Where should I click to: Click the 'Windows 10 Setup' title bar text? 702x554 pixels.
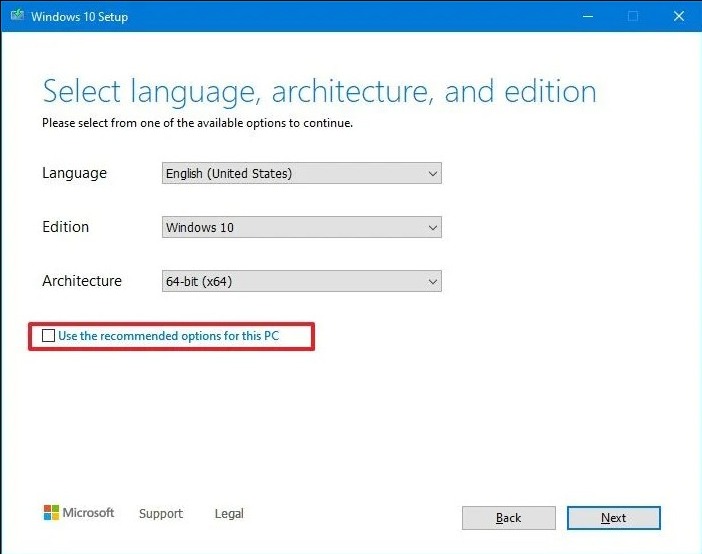pyautogui.click(x=80, y=17)
